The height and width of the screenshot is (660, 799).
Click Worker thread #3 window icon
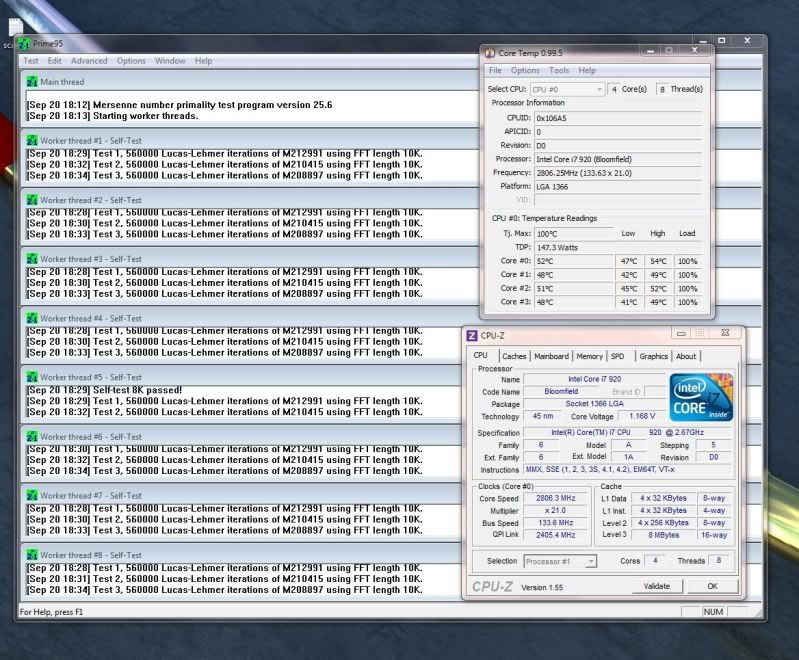(32, 259)
